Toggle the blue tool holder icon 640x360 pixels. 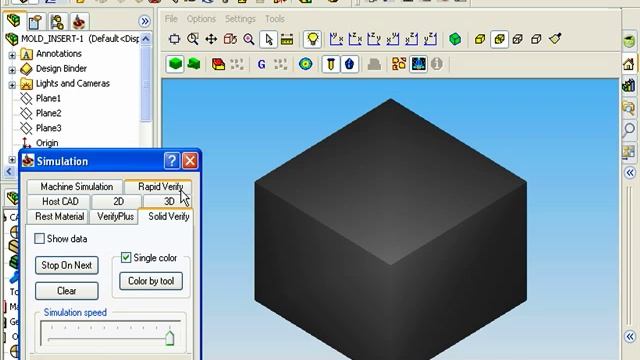(349, 64)
